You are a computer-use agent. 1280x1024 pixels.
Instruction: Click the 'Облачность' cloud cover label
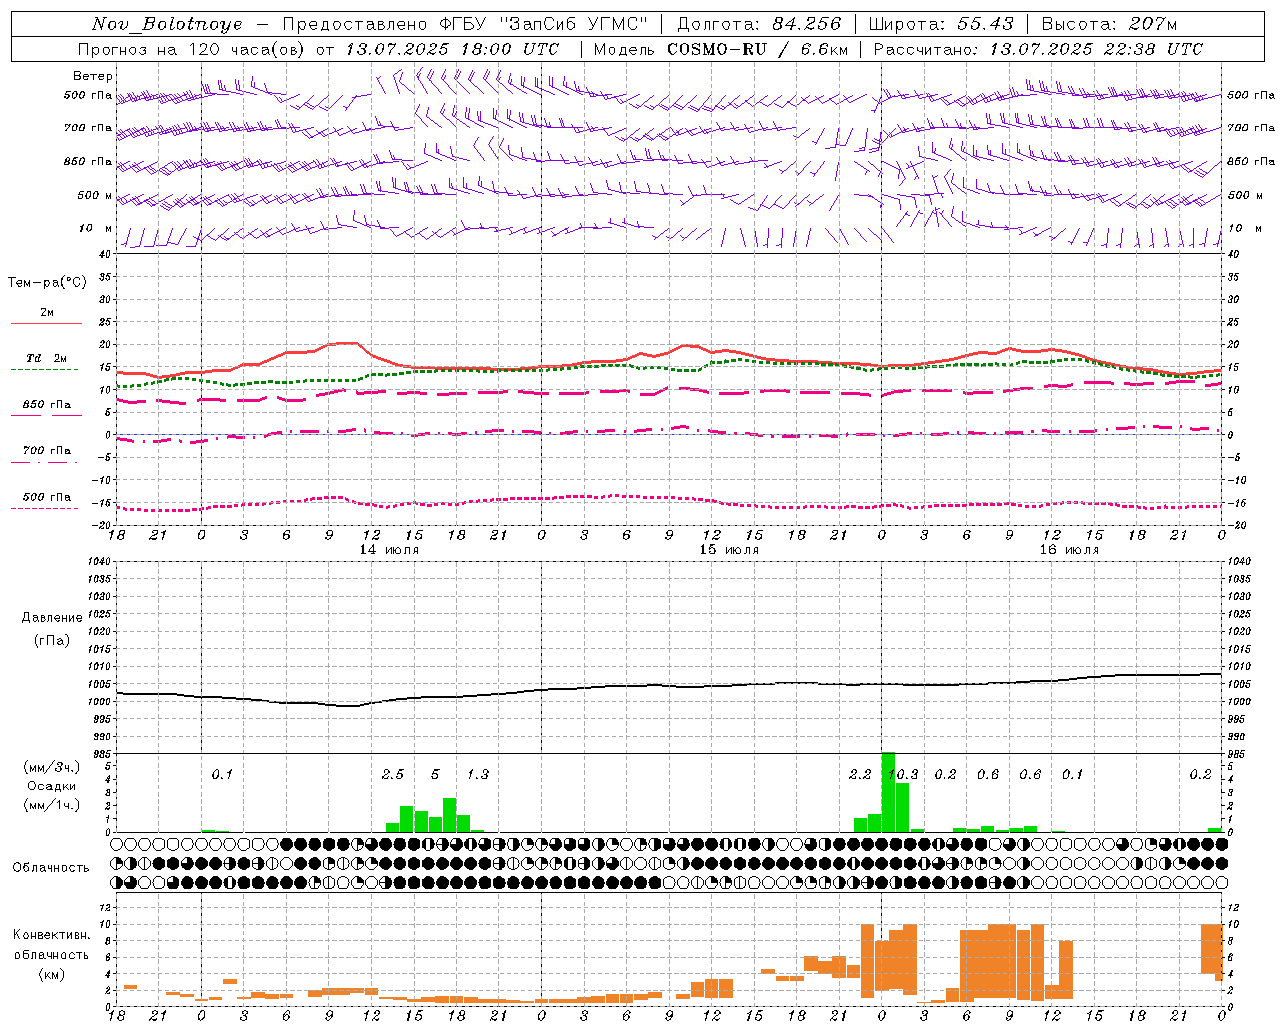(x=51, y=868)
